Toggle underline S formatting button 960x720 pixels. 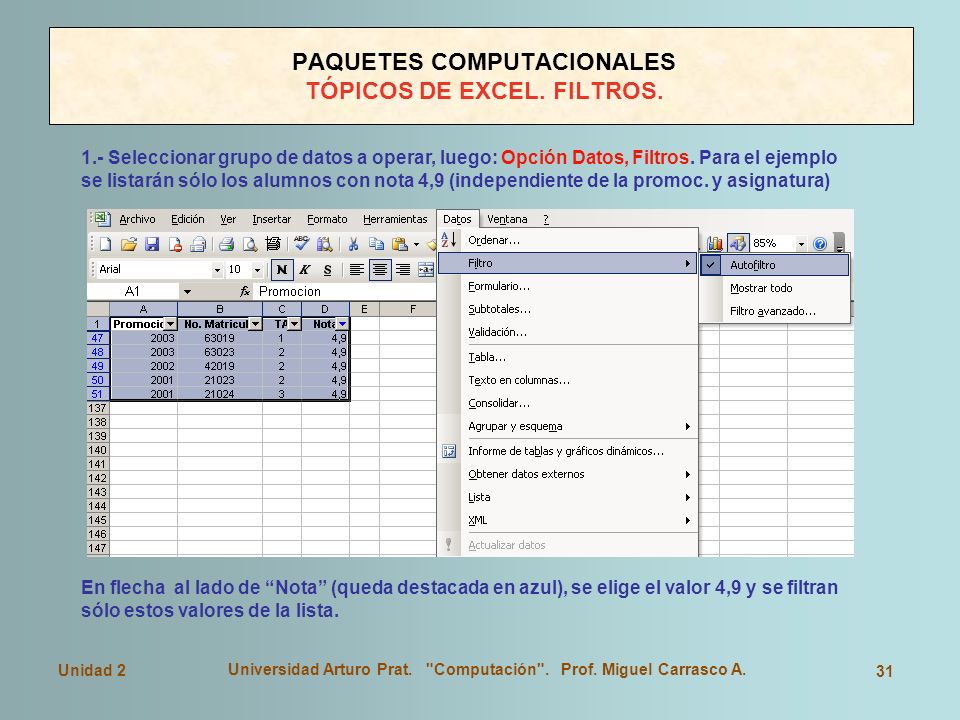(x=328, y=269)
